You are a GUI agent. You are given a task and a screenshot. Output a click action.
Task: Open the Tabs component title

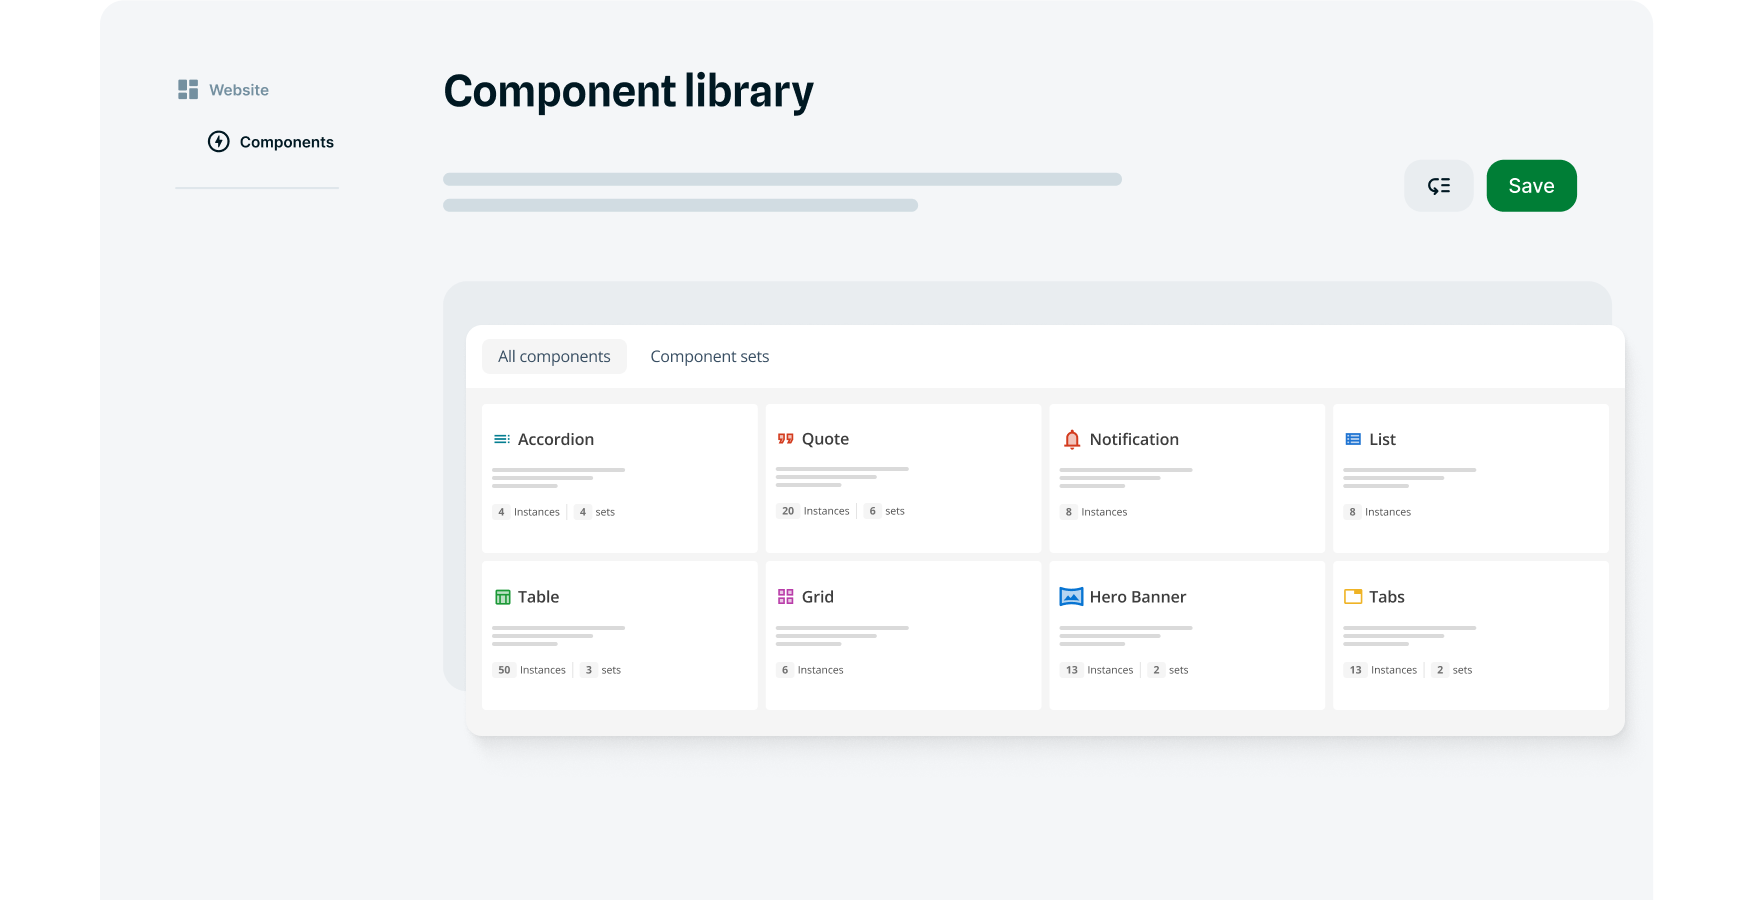point(1386,597)
